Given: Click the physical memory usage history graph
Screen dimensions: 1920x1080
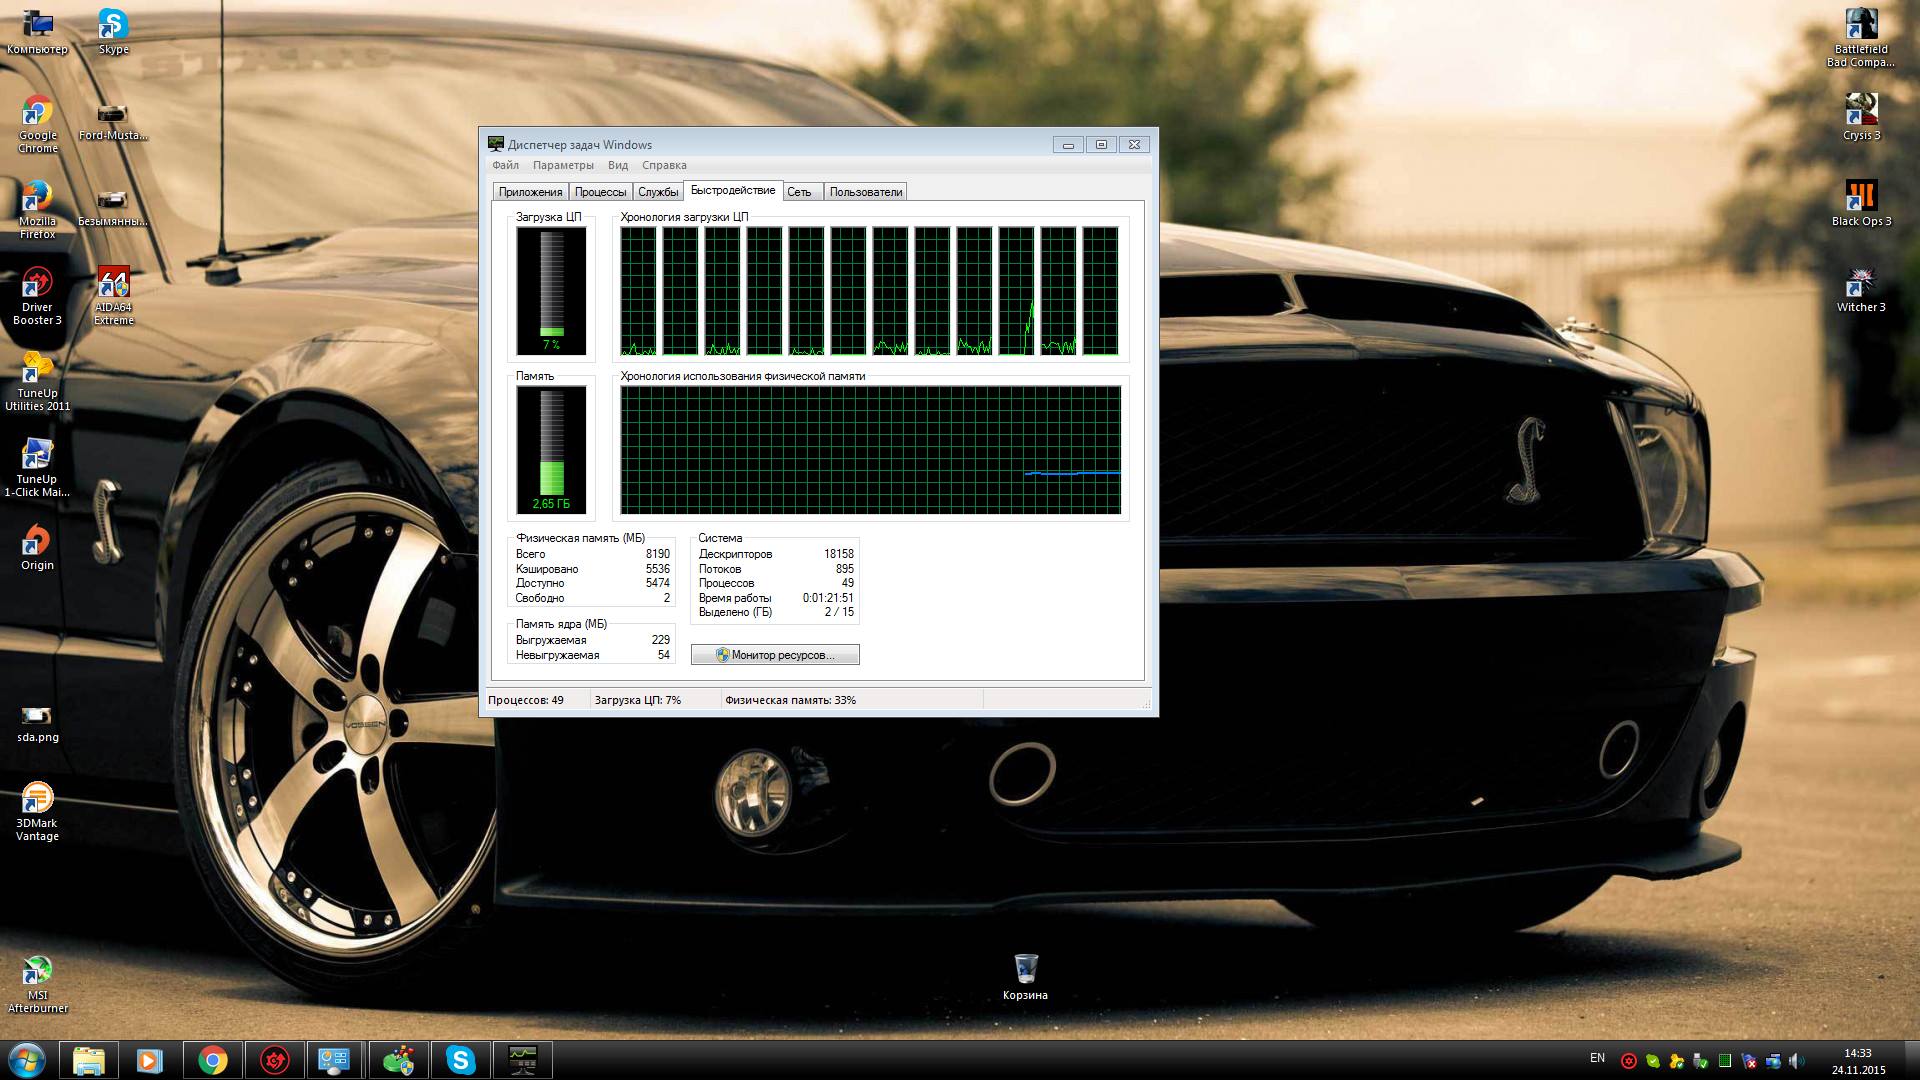Looking at the screenshot, I should pos(870,450).
